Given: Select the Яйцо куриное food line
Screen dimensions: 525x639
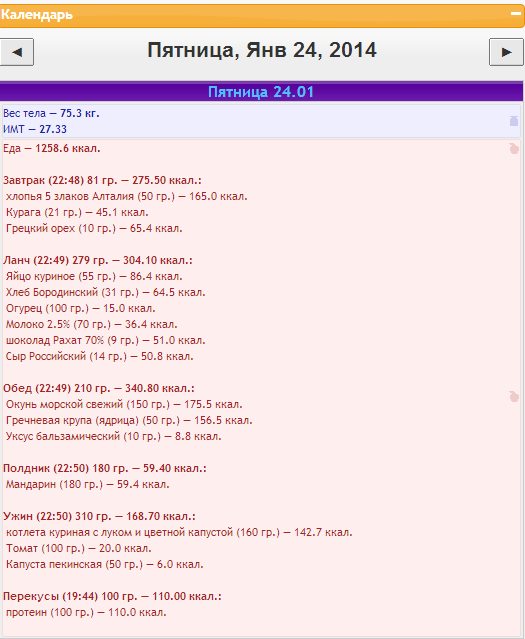Looking at the screenshot, I should 94,276.
